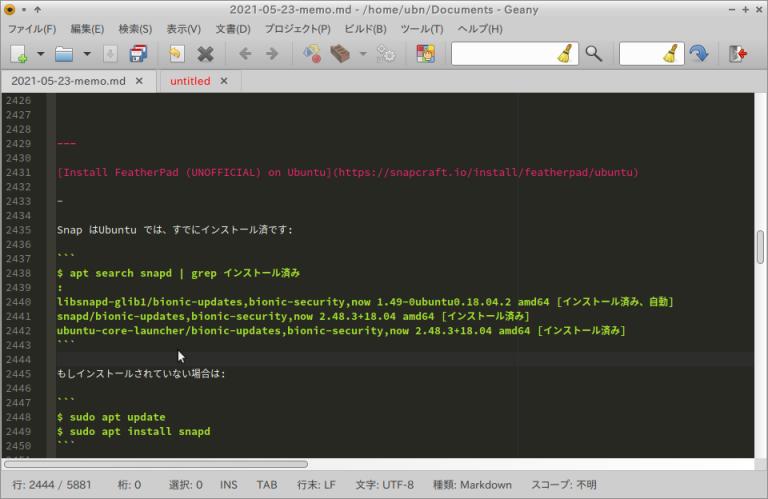
Task: Click the '---' separator on line 2429
Action: click(x=67, y=143)
